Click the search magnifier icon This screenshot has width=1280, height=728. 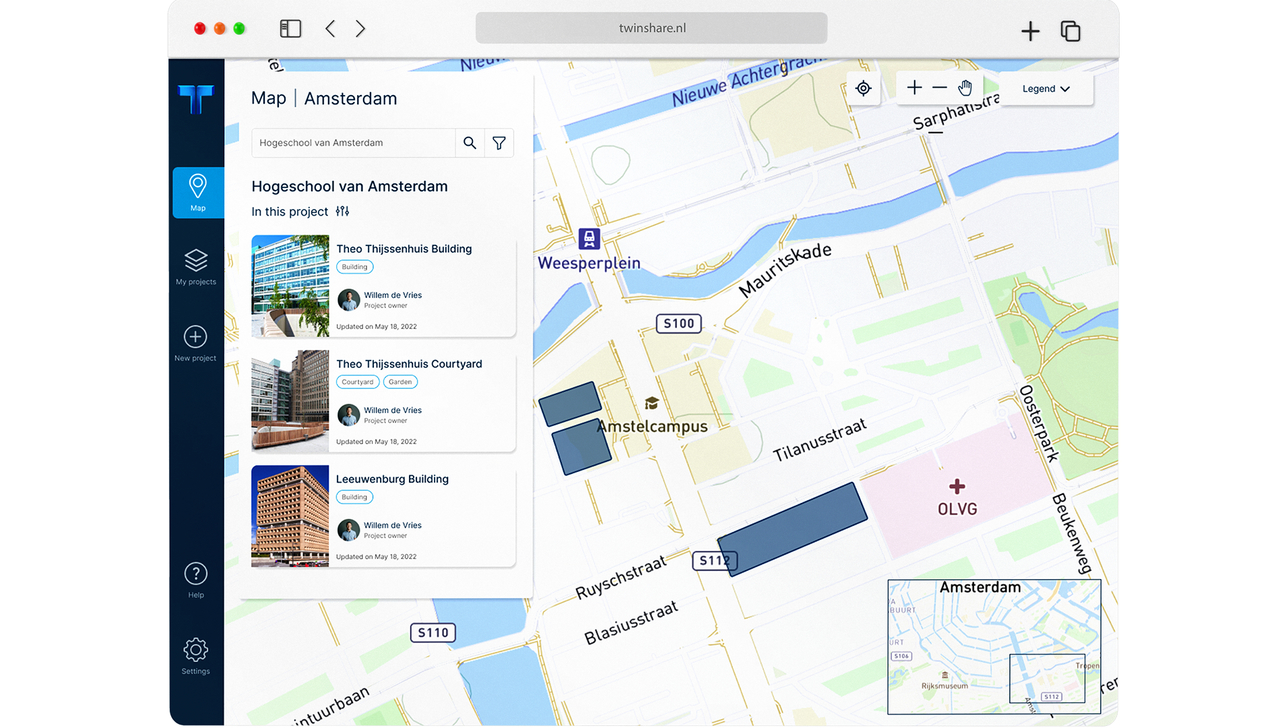click(470, 143)
